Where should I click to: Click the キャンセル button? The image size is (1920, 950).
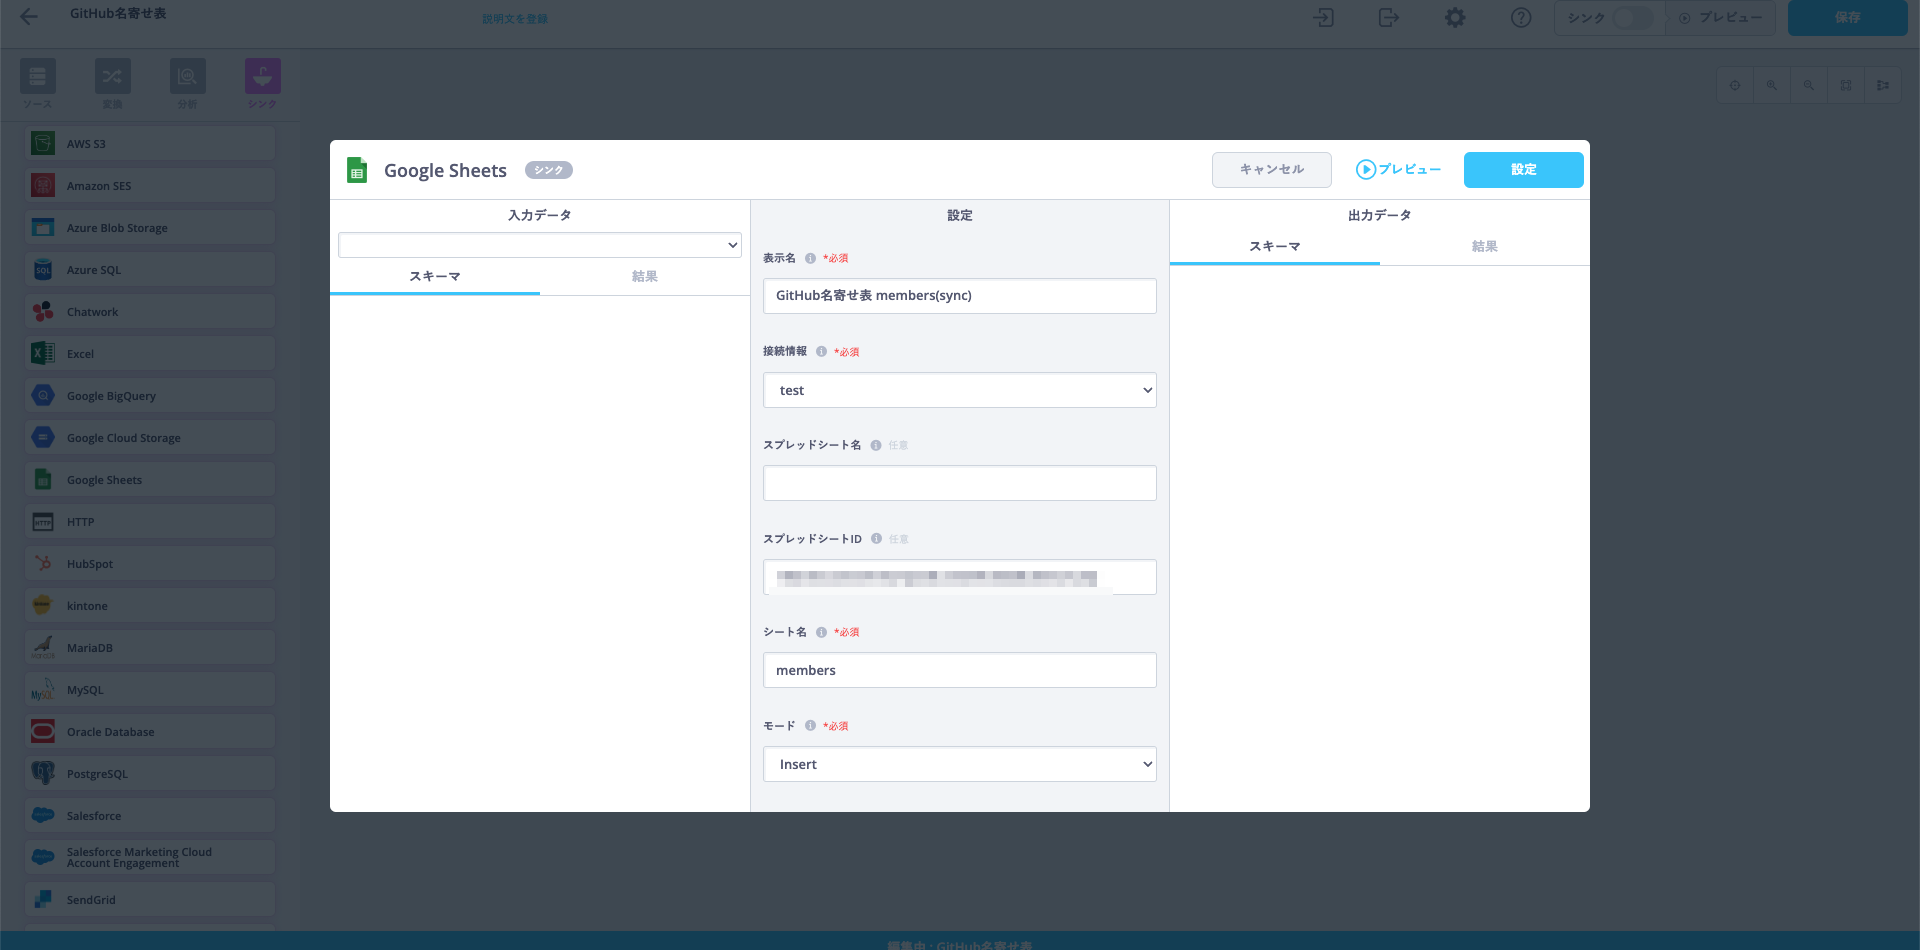pos(1271,170)
